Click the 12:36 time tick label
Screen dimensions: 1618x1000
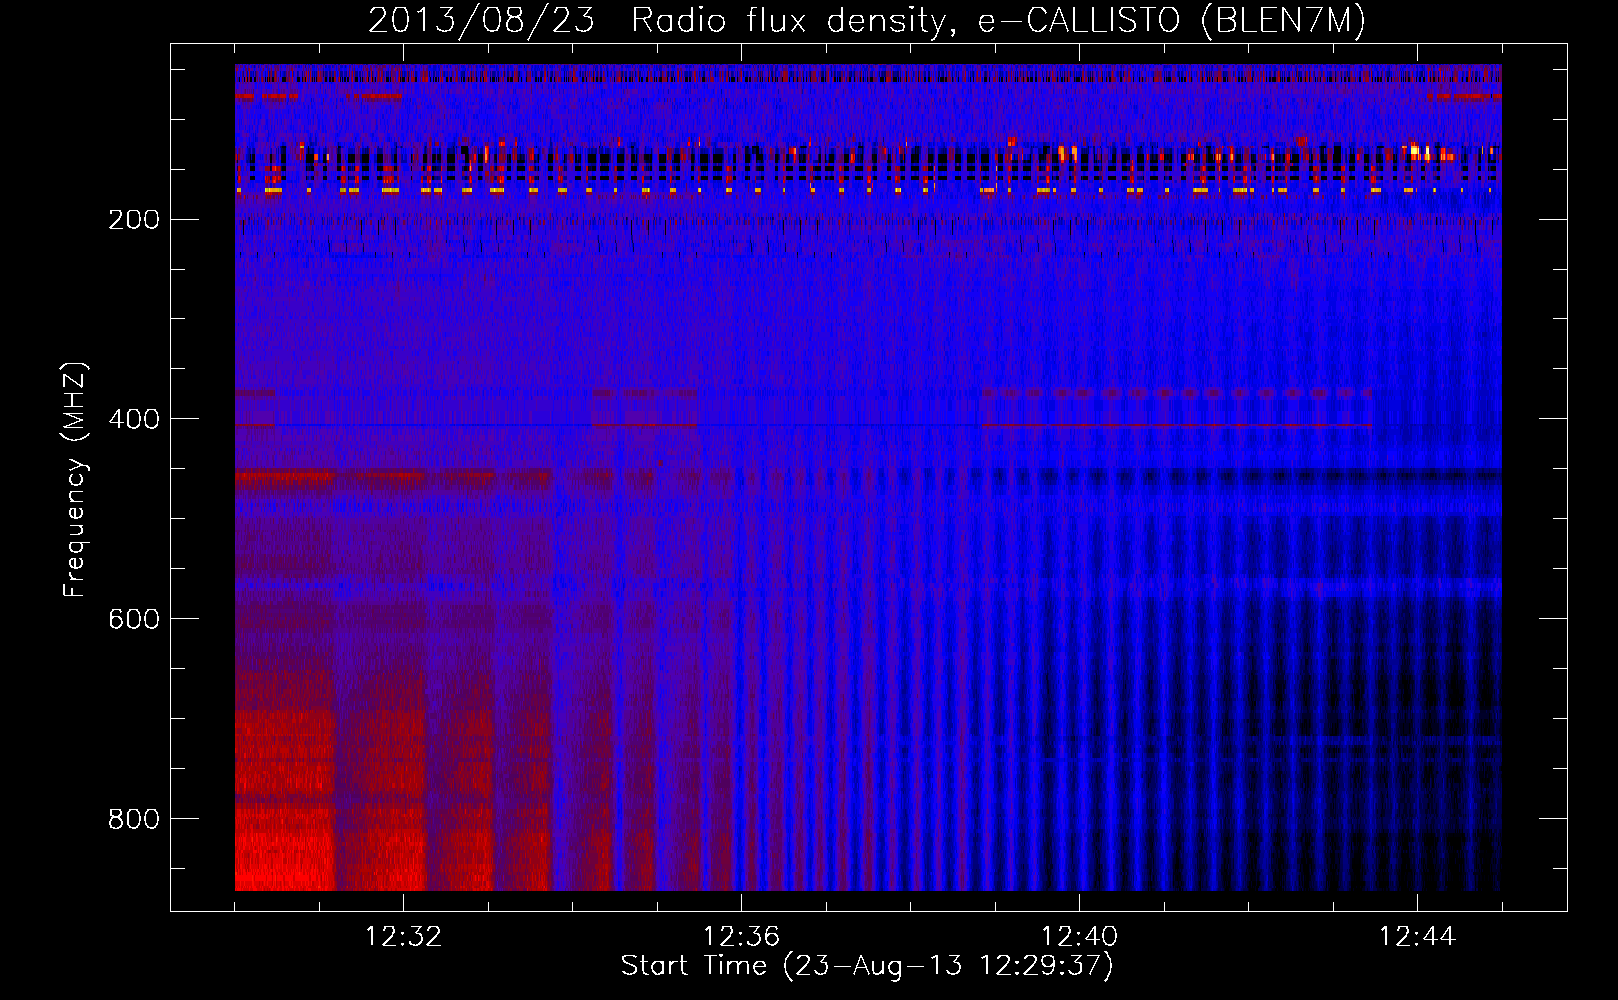[741, 937]
